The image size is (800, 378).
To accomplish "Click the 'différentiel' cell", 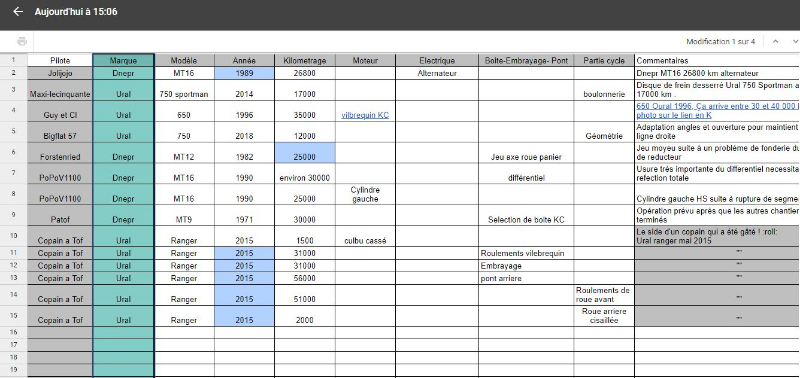I will pos(526,174).
